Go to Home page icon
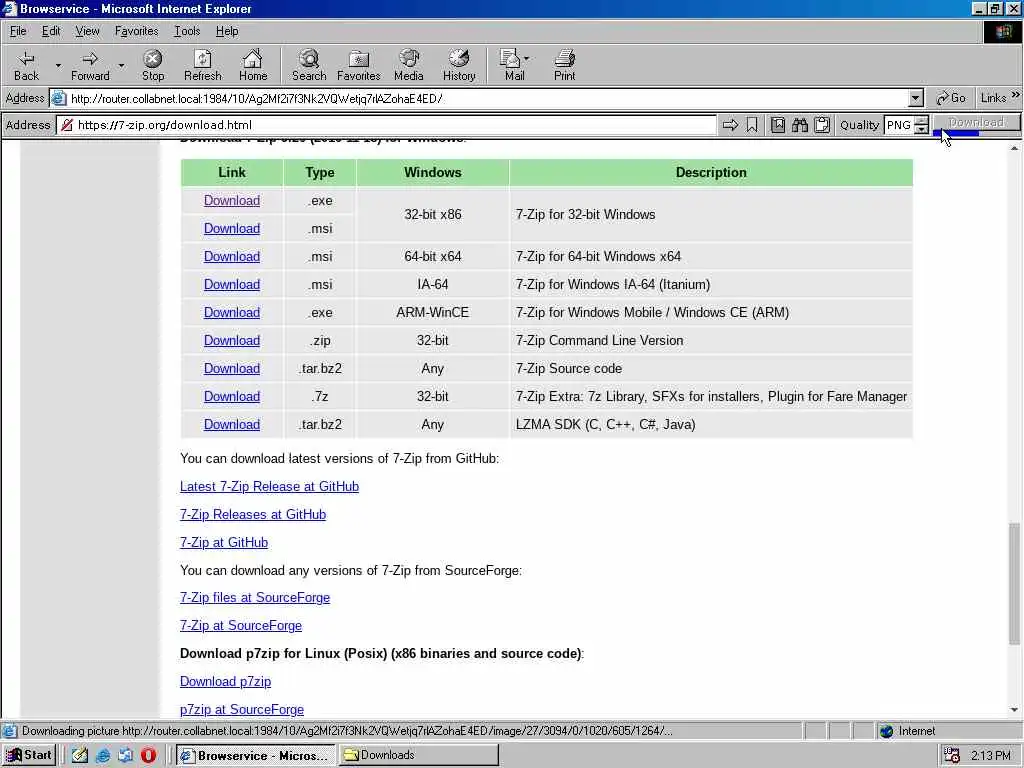The image size is (1024, 768). [x=253, y=65]
